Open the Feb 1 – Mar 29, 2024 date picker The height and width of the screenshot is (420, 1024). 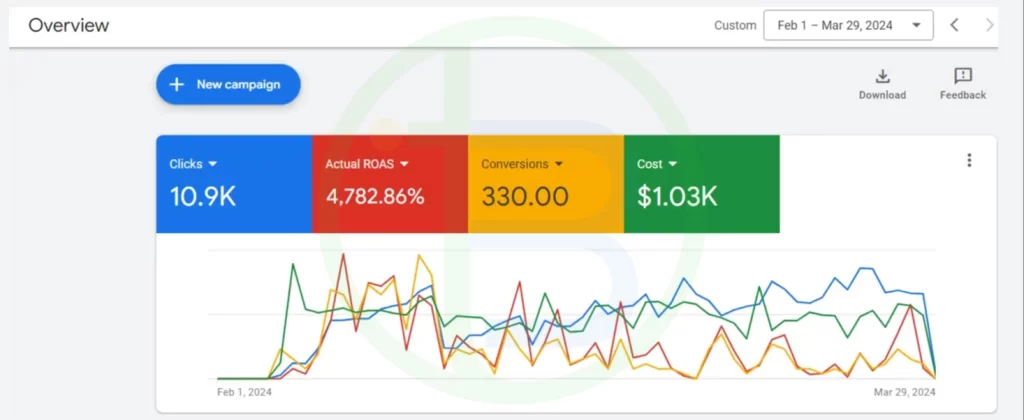point(848,25)
